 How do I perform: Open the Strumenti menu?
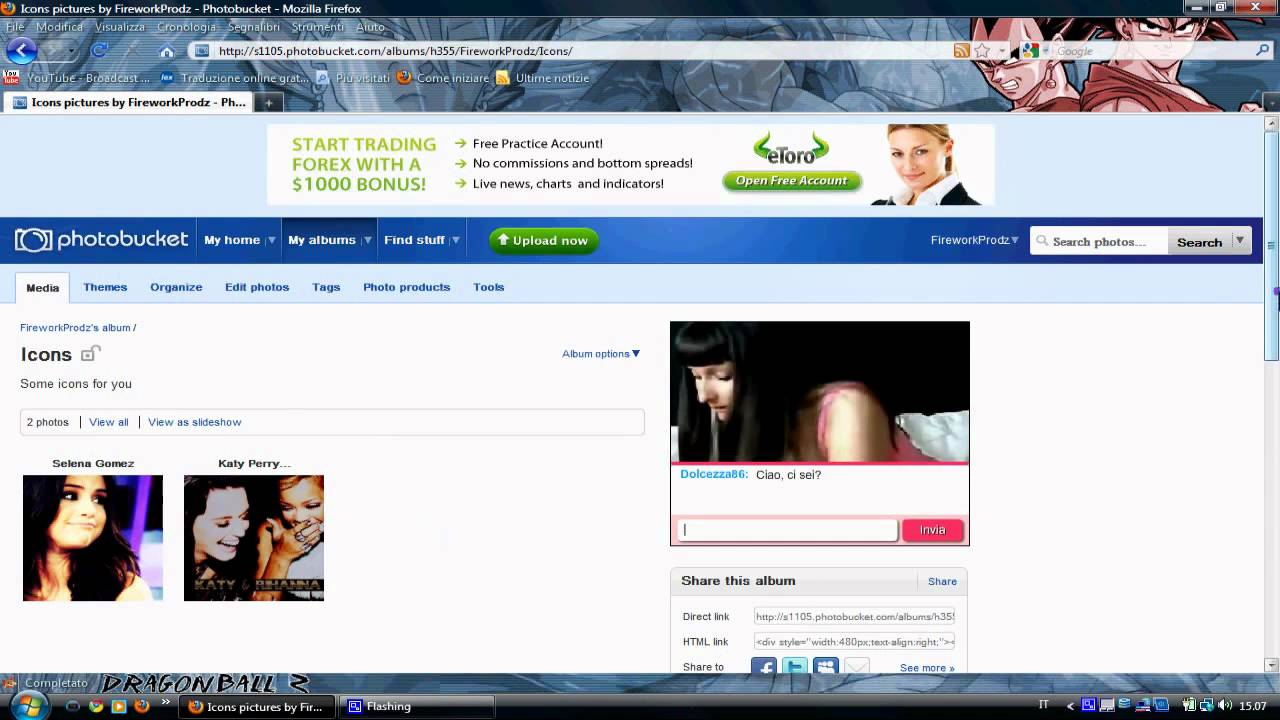[318, 27]
